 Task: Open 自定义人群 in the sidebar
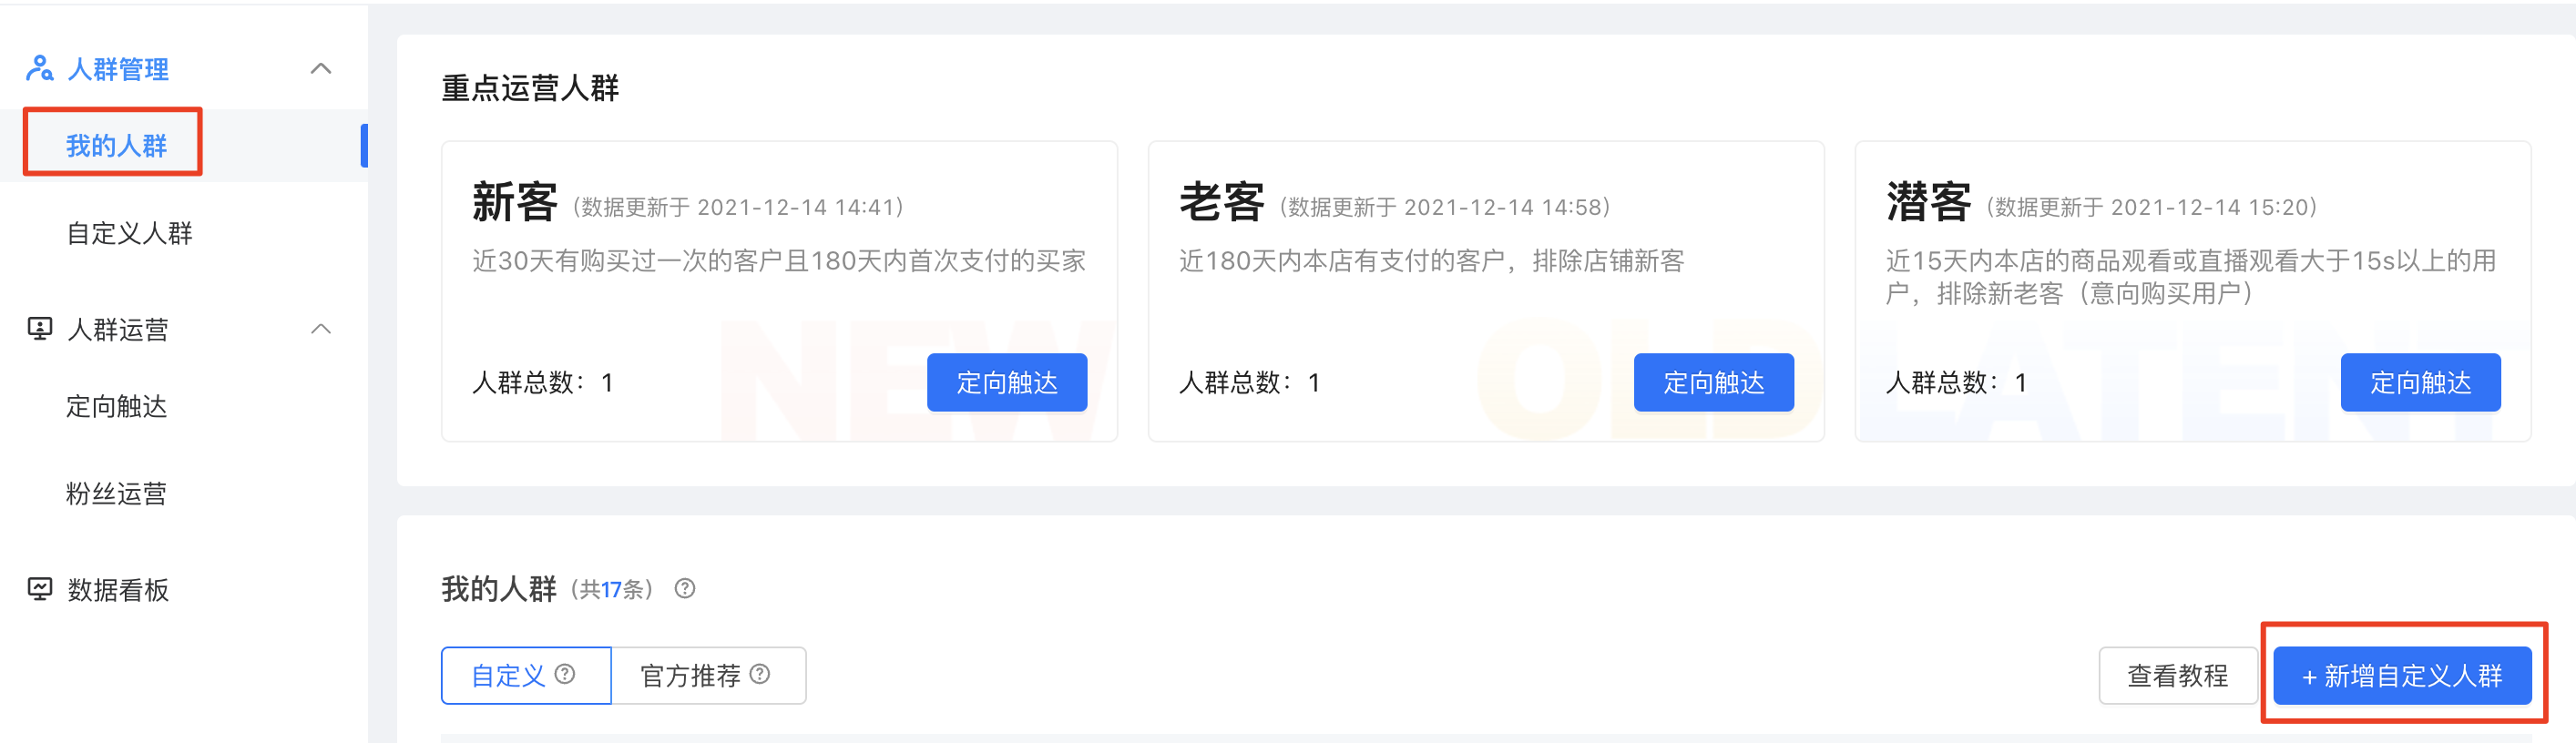(x=129, y=233)
